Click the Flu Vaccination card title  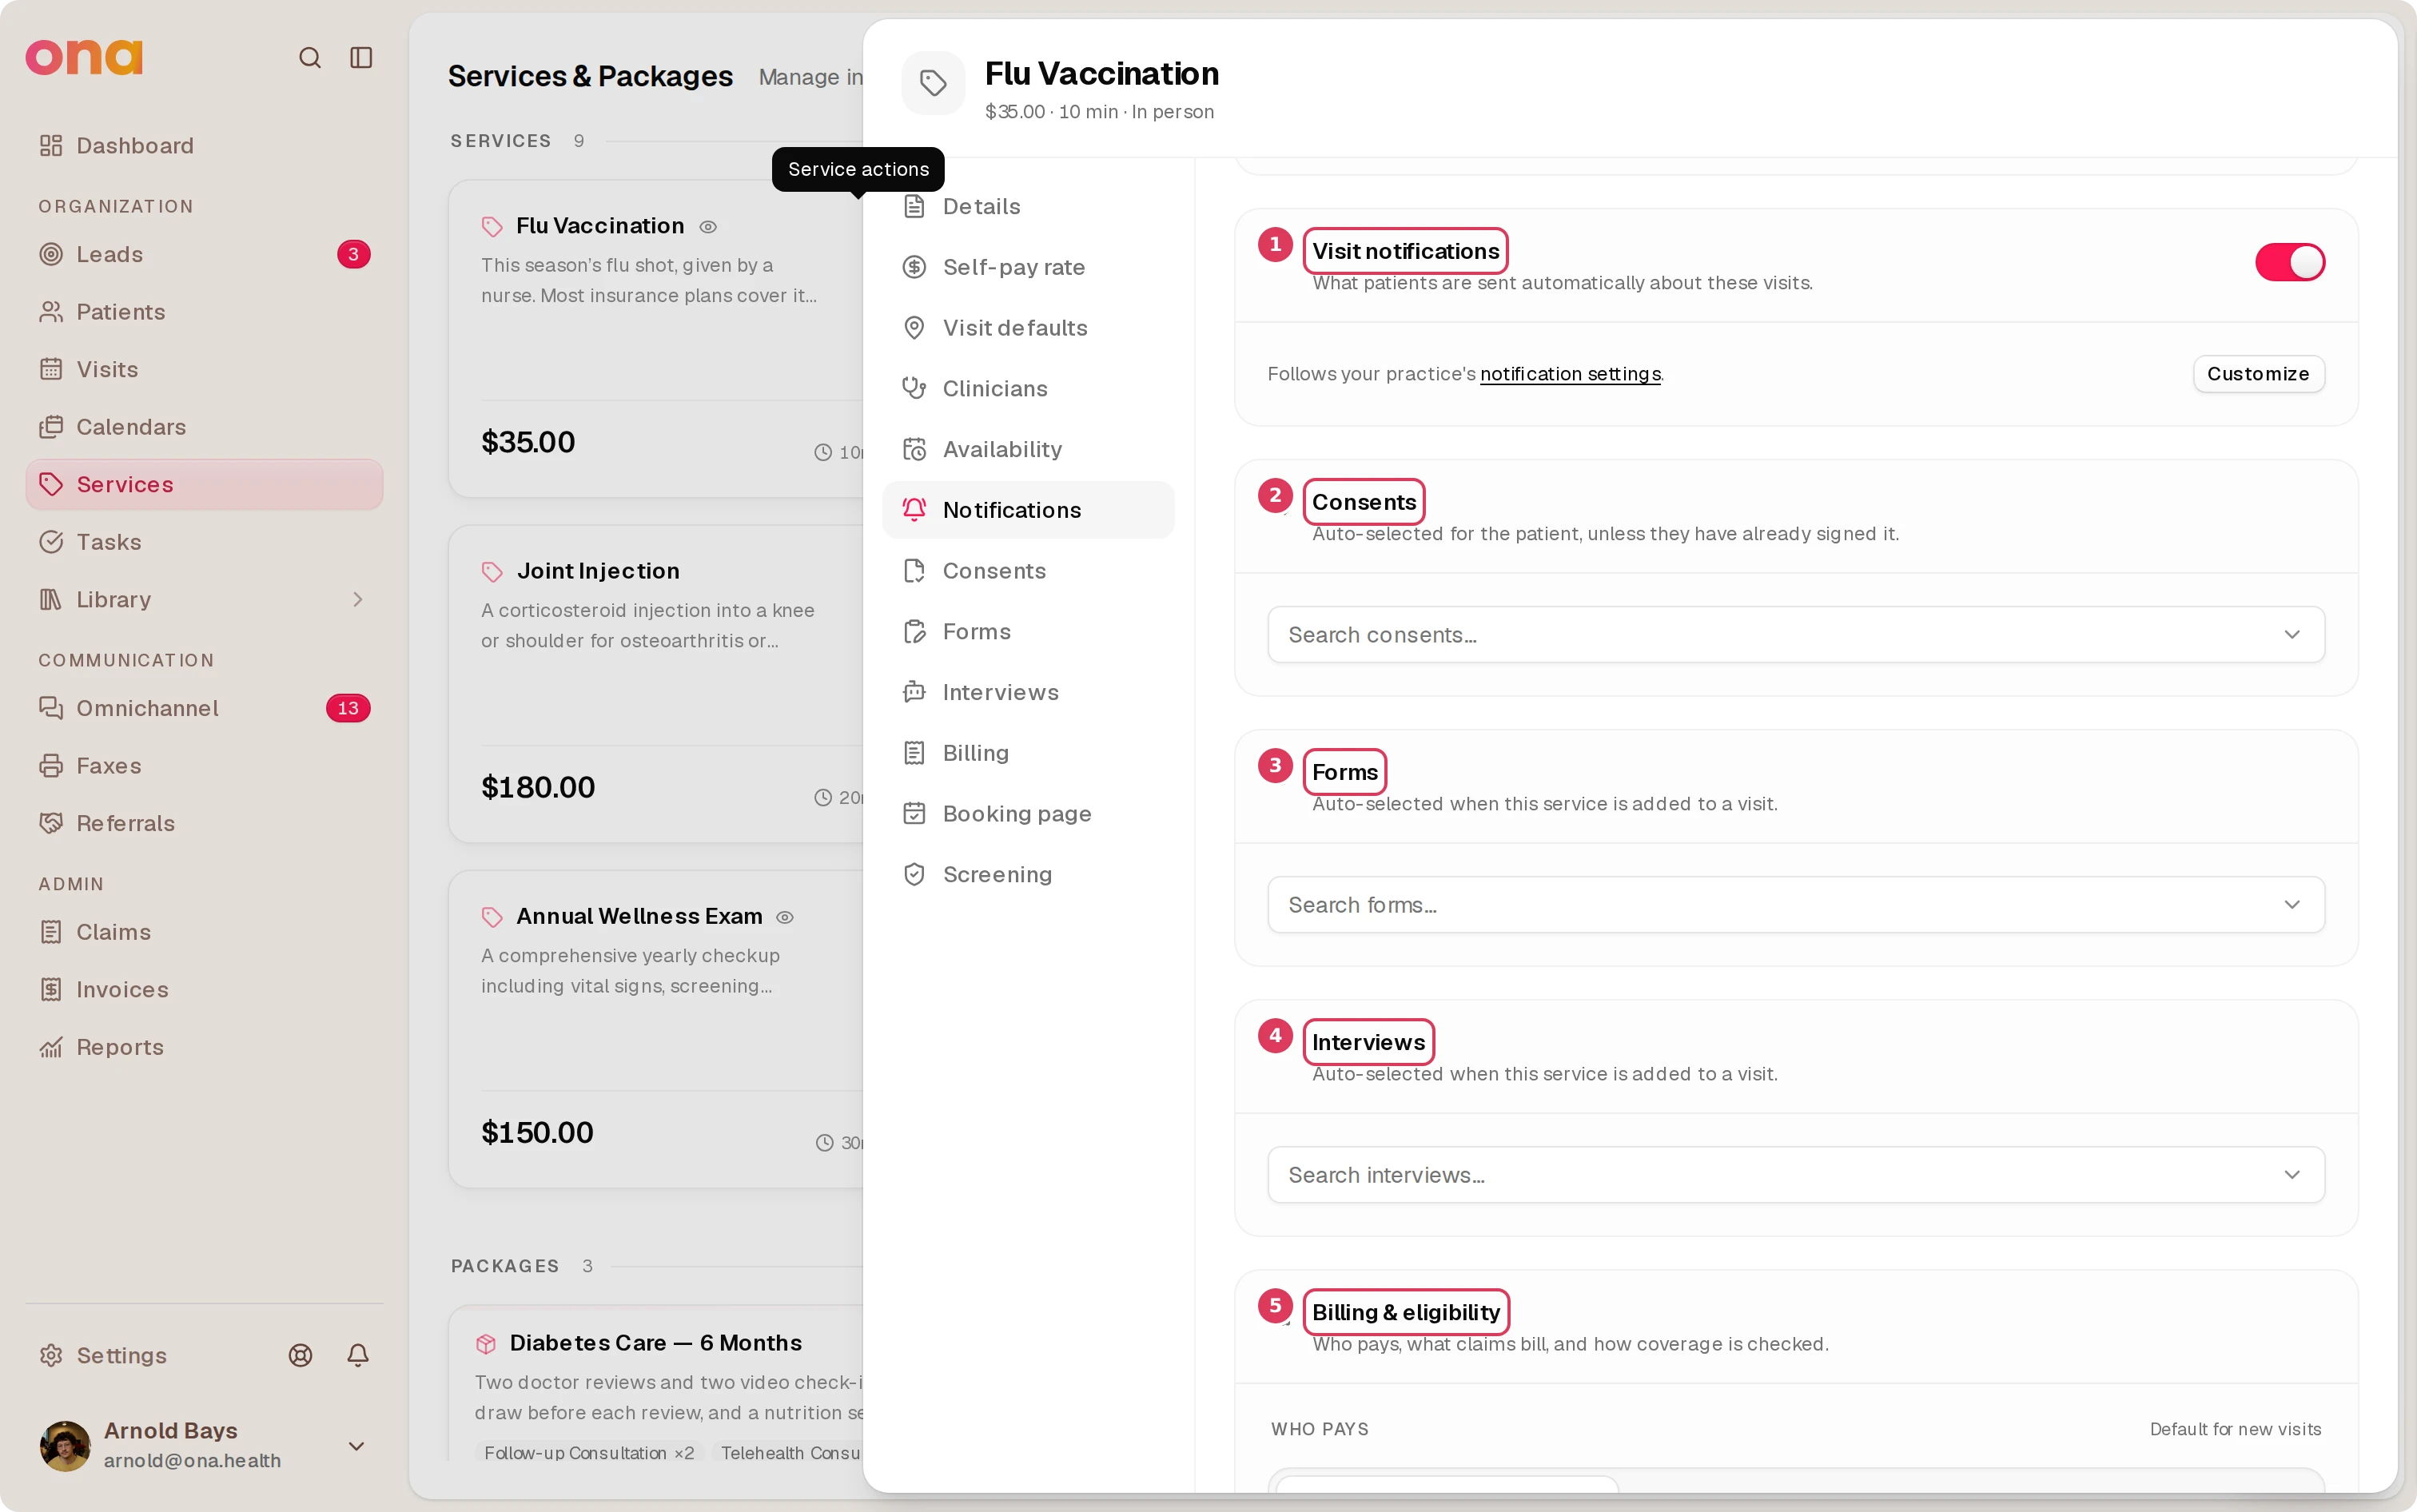click(x=600, y=226)
